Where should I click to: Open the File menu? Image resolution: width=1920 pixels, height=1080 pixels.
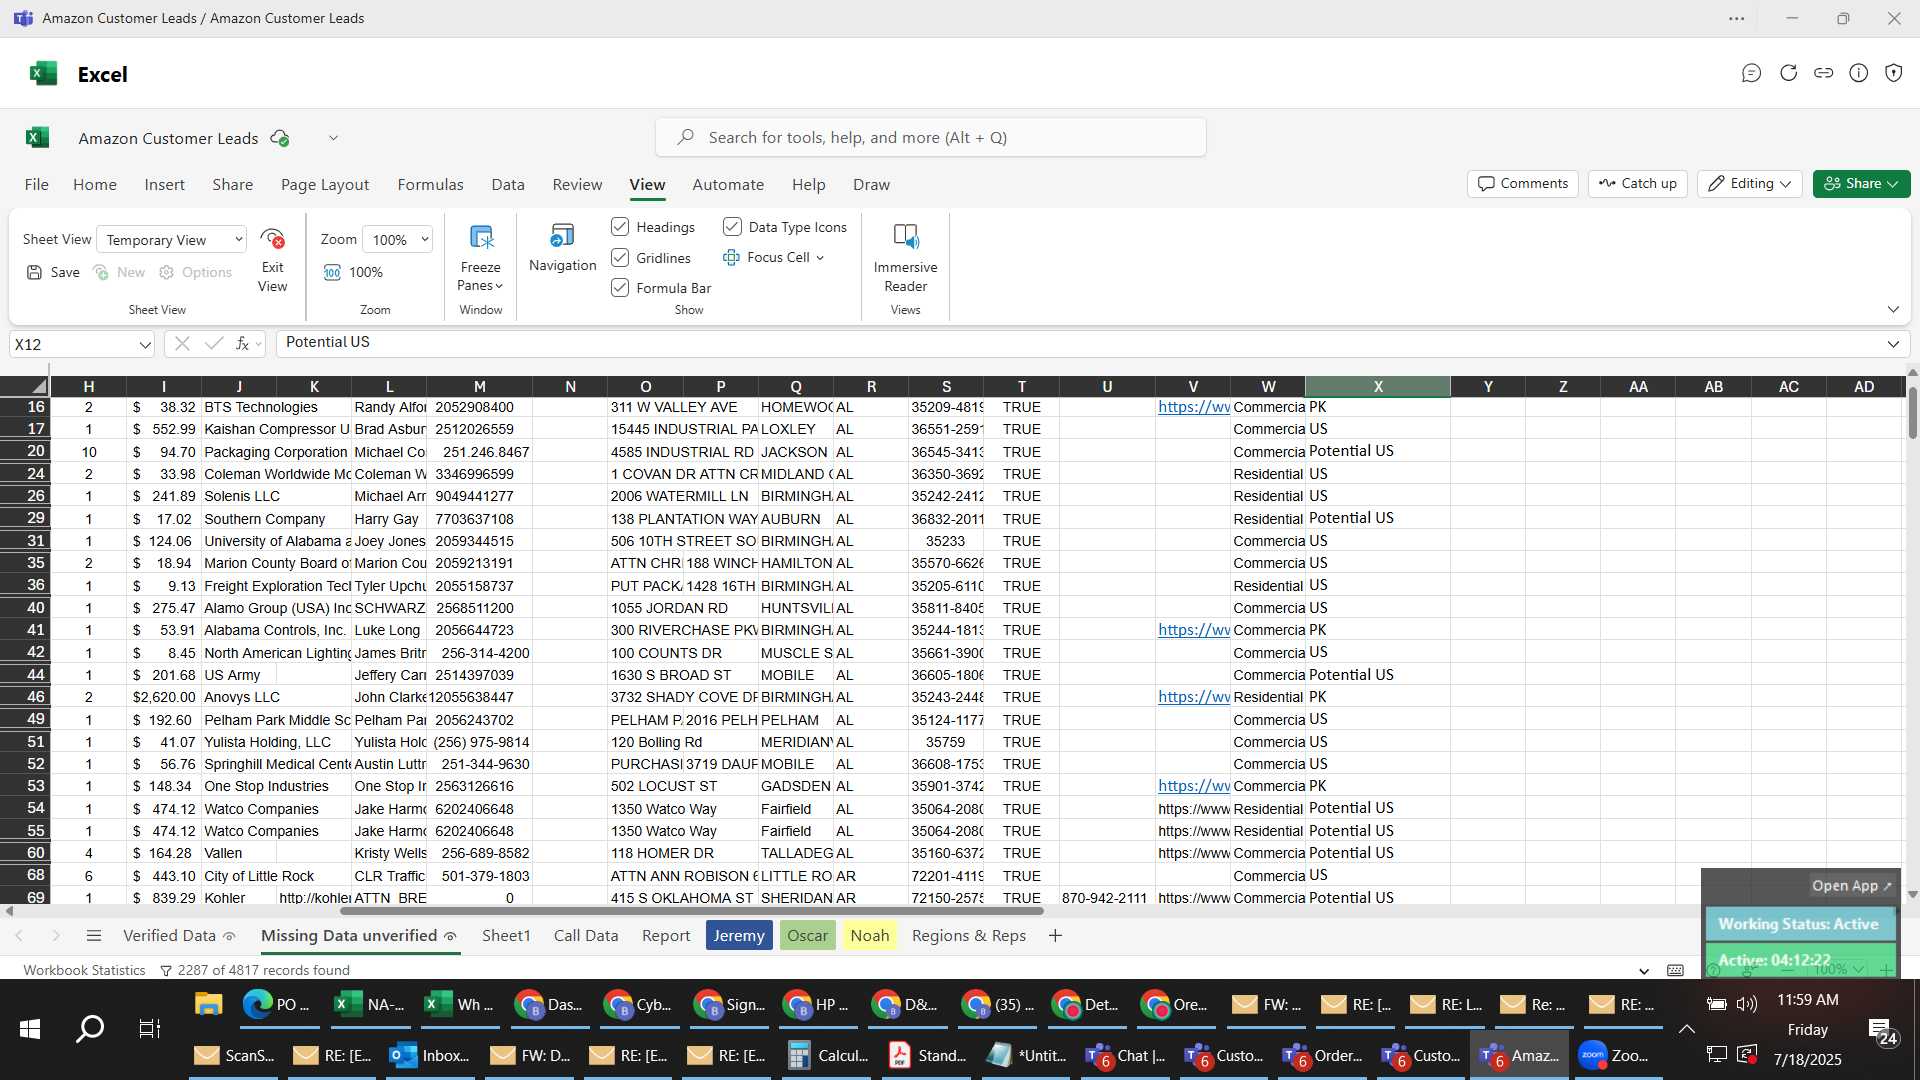point(37,185)
